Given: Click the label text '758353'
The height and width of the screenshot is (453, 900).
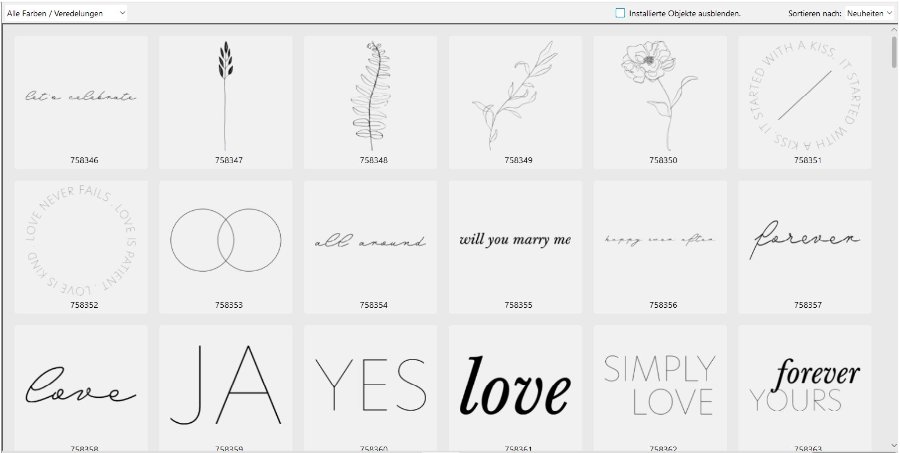Looking at the screenshot, I should tap(228, 305).
